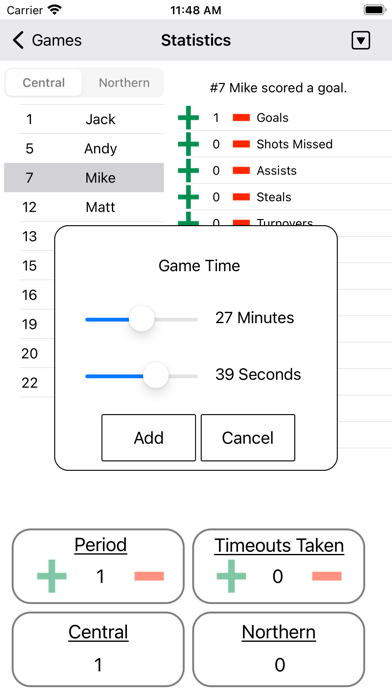Viewport: 392px width, 696px height.
Task: Click the Seconds slider thumb
Action: (156, 375)
